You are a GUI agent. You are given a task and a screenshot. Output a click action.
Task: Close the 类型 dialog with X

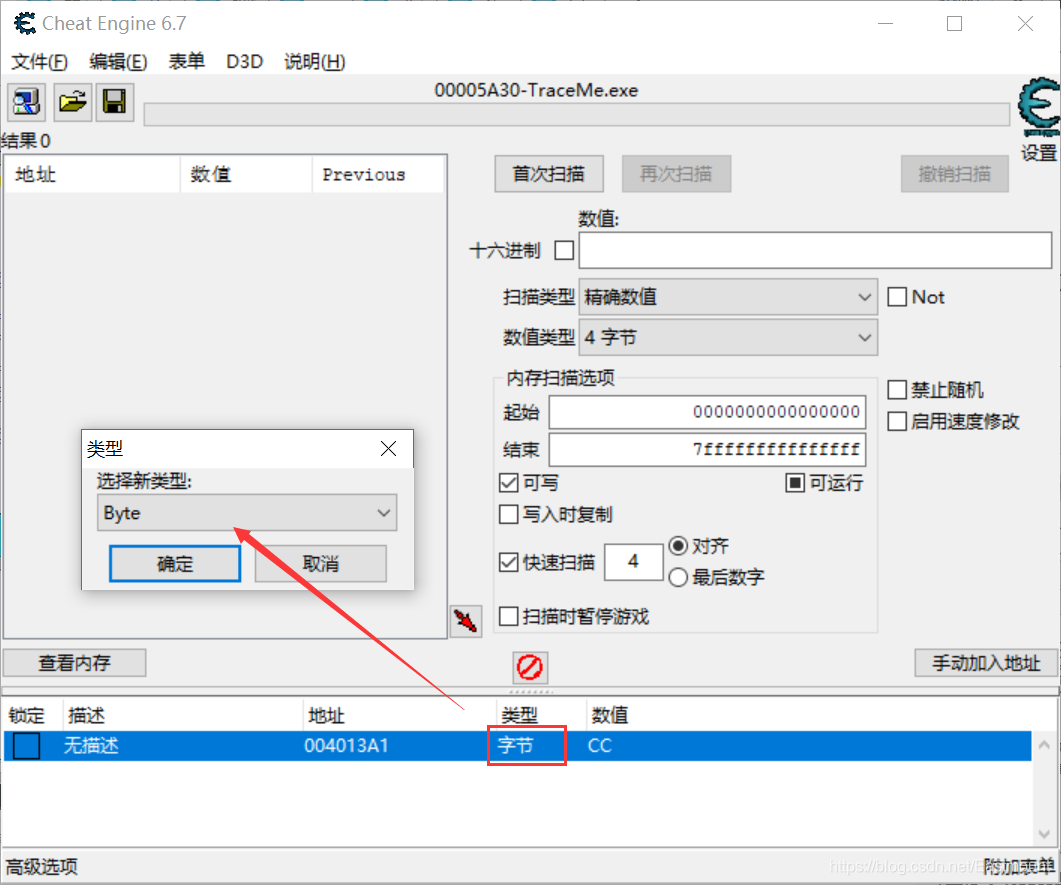point(388,449)
